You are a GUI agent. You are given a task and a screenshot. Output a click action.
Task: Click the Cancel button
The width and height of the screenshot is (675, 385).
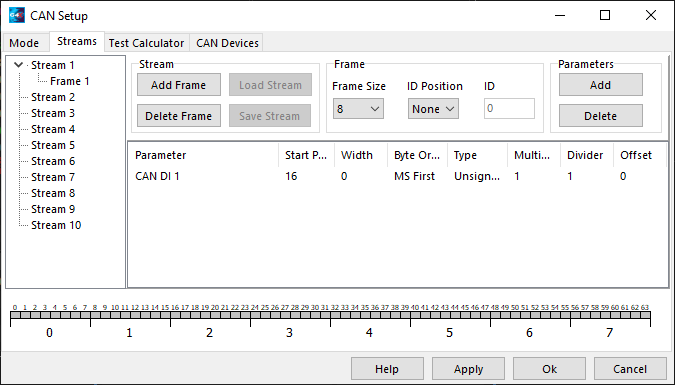630,369
